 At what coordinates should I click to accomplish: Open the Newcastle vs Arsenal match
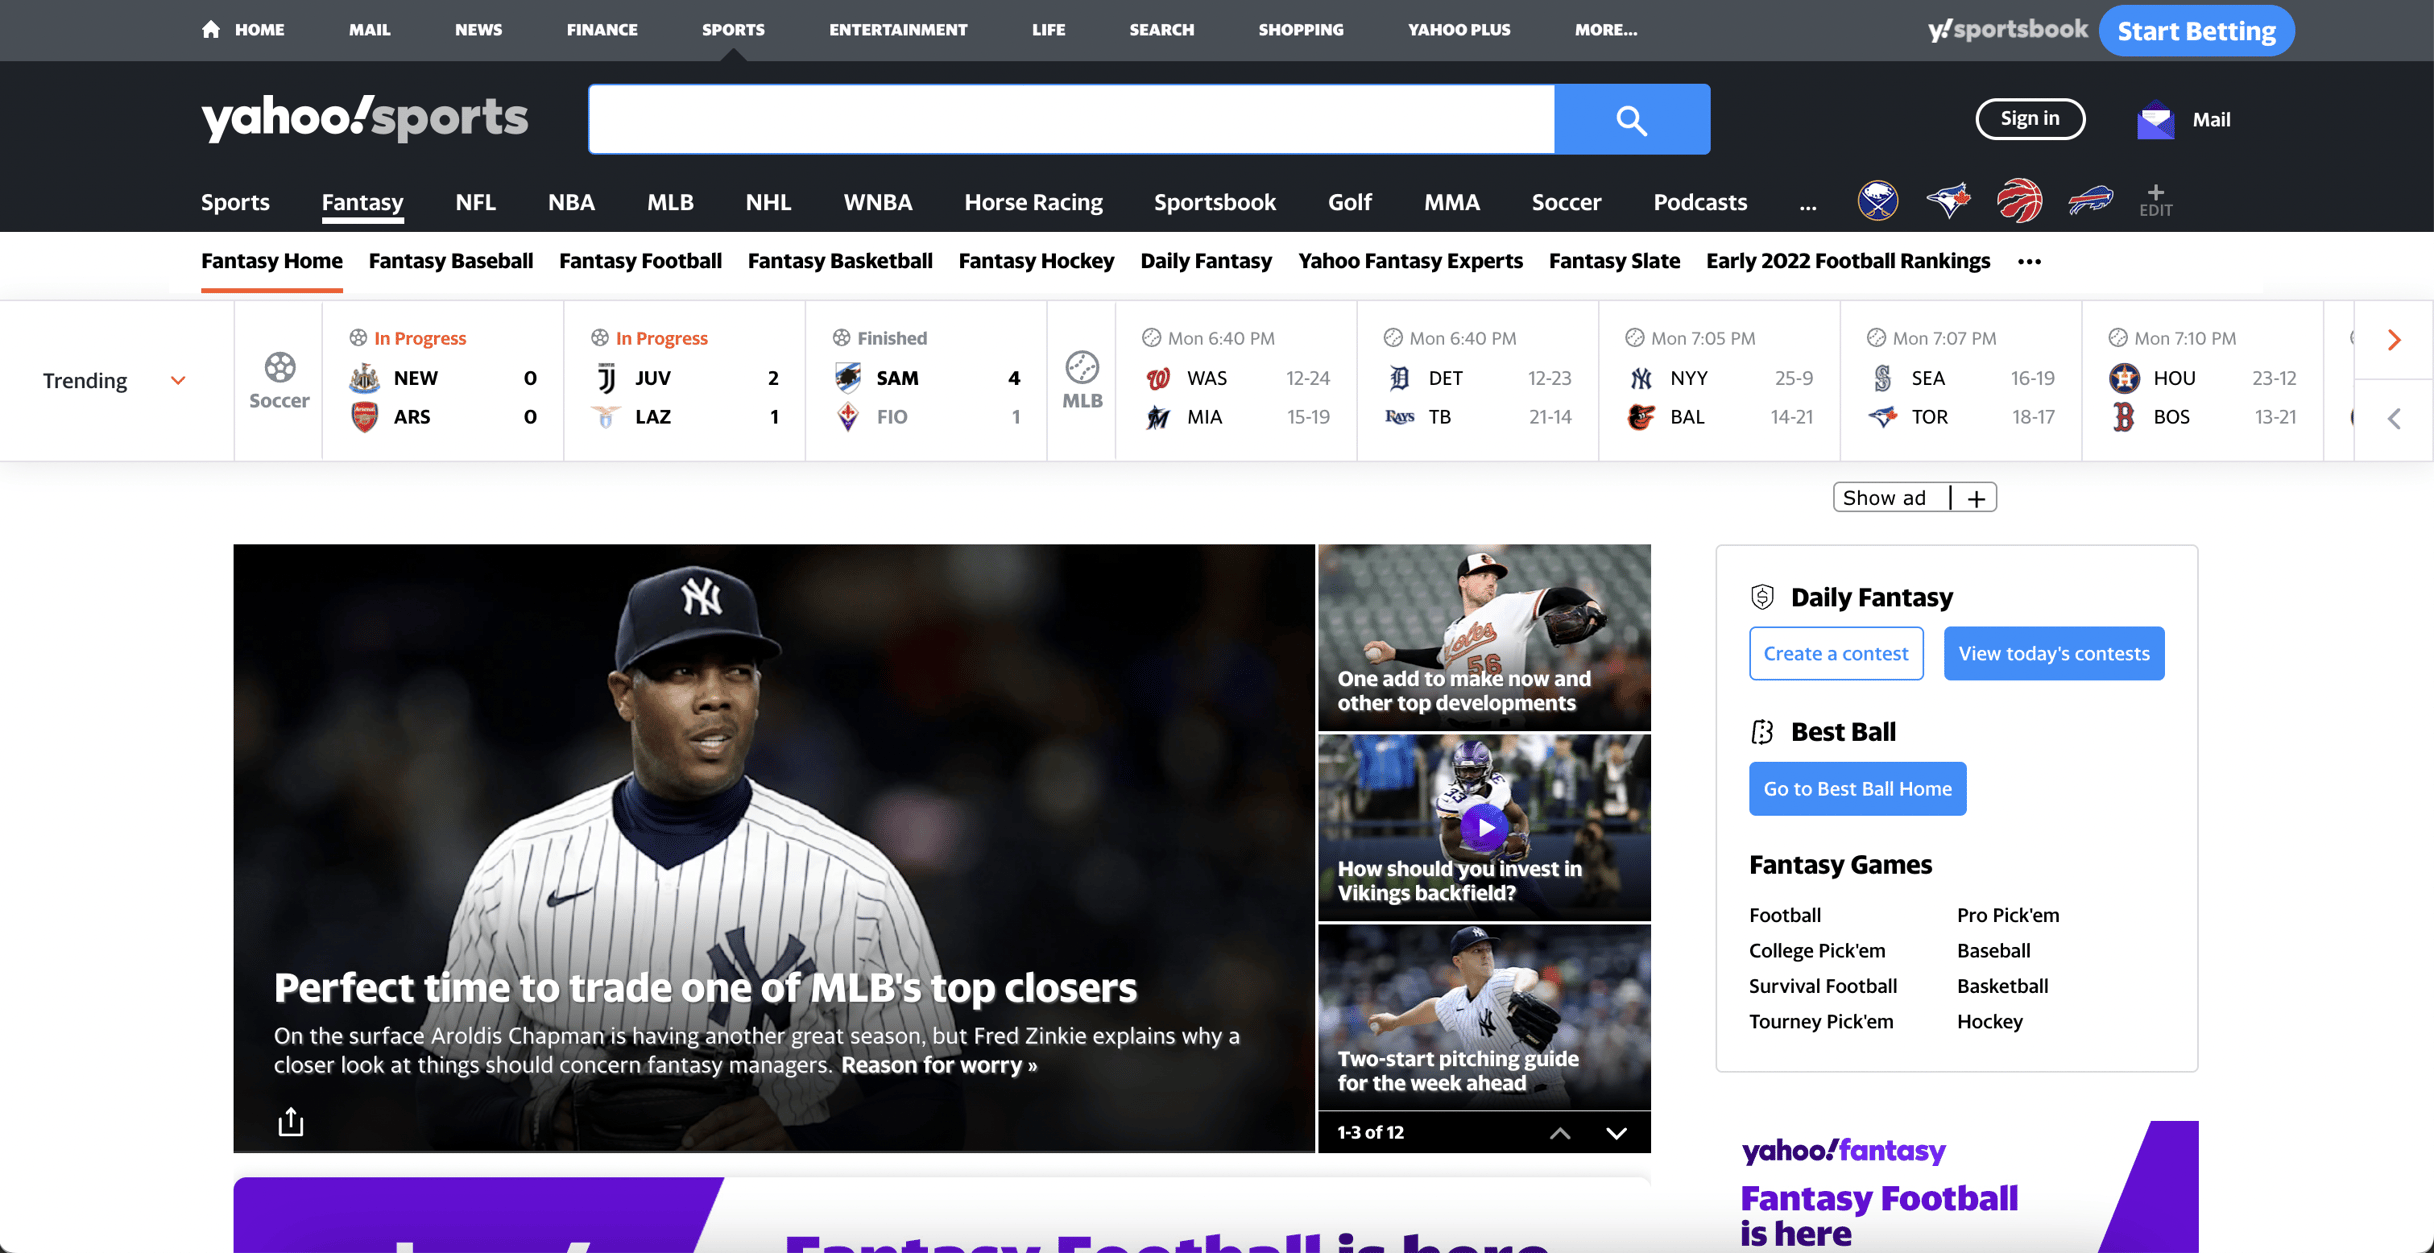(x=443, y=380)
